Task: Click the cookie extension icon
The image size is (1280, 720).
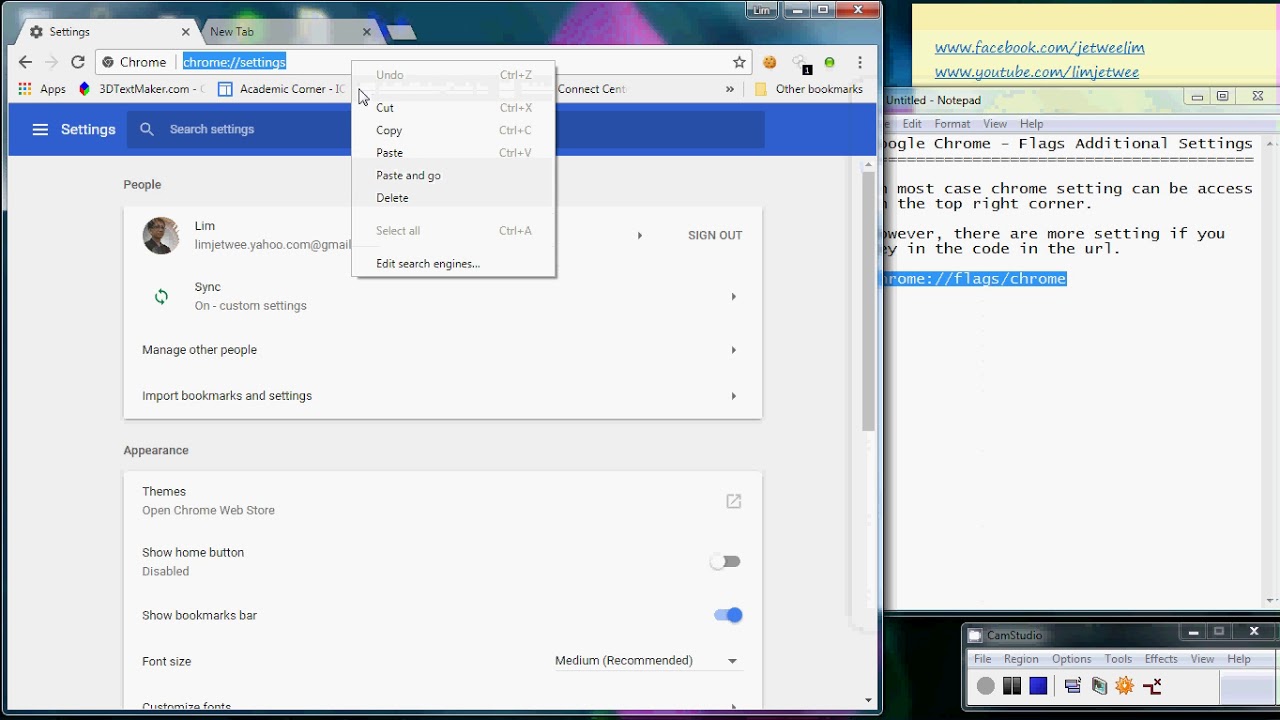Action: coord(770,62)
